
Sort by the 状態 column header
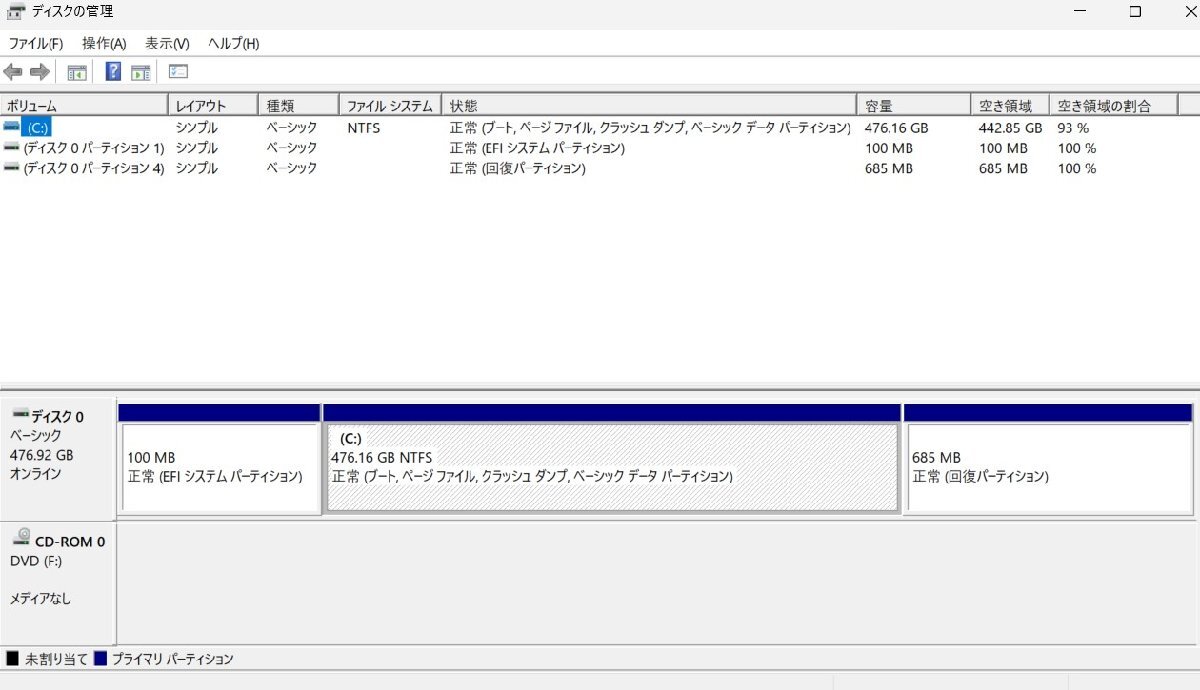[649, 105]
